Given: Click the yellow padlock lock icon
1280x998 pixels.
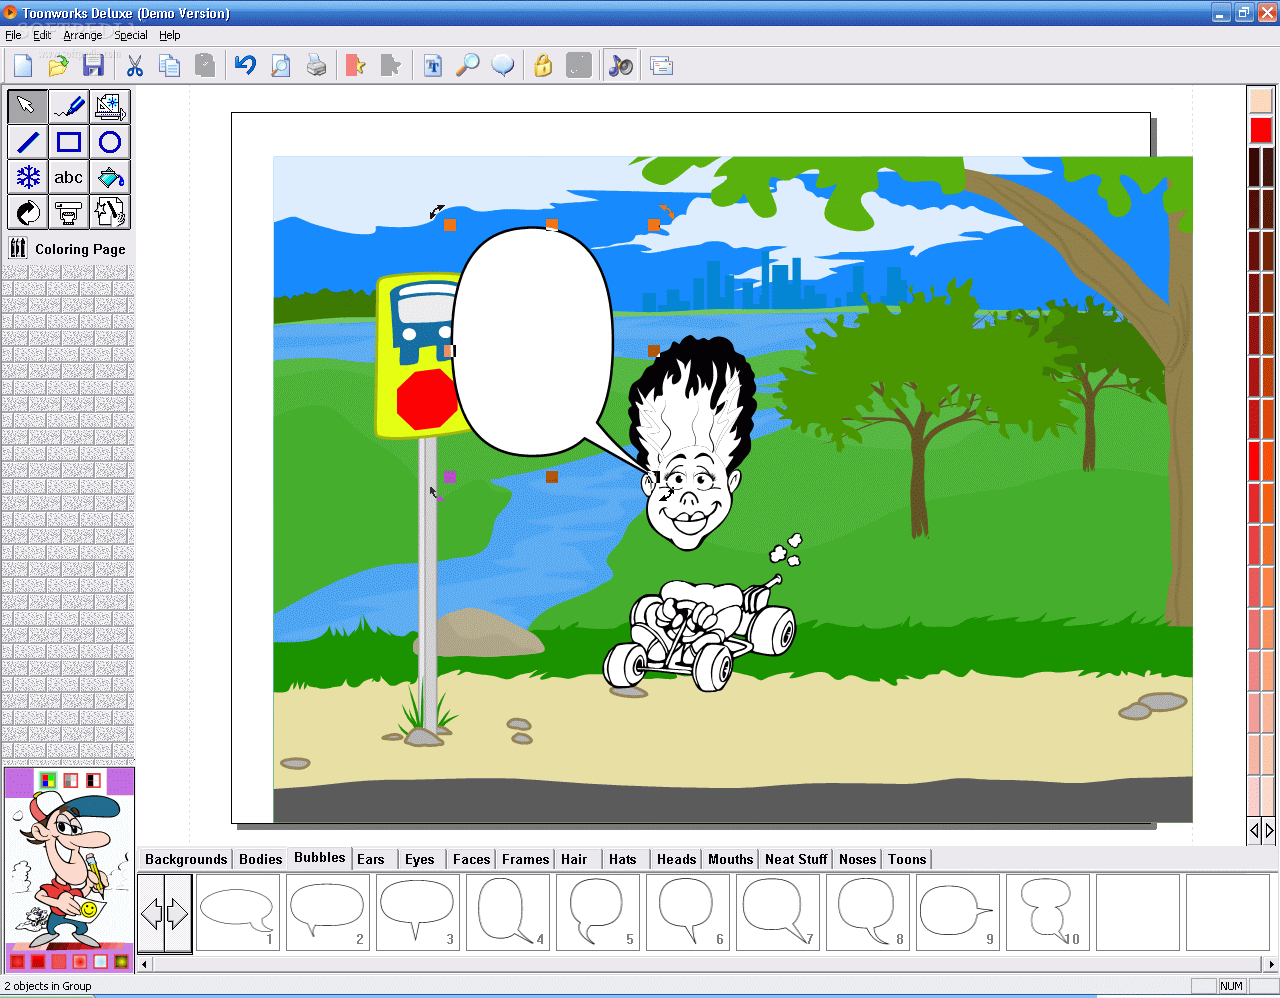Looking at the screenshot, I should point(543,66).
